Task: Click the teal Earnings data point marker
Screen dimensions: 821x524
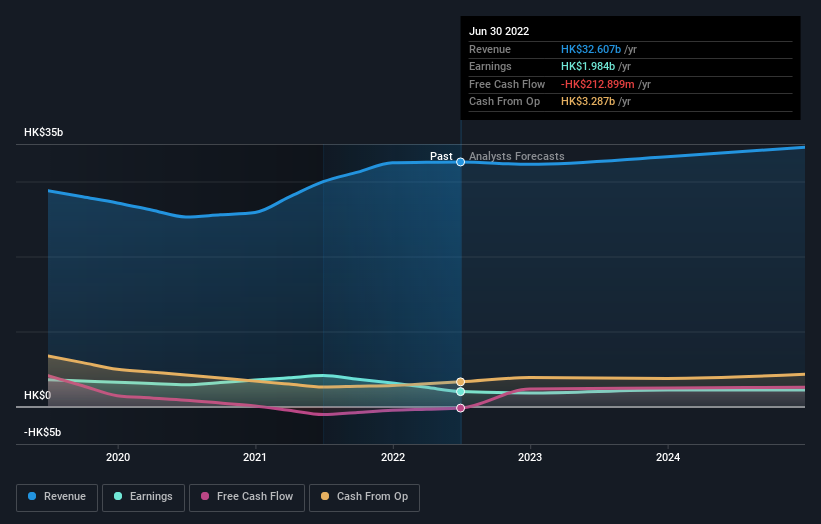Action: (460, 392)
